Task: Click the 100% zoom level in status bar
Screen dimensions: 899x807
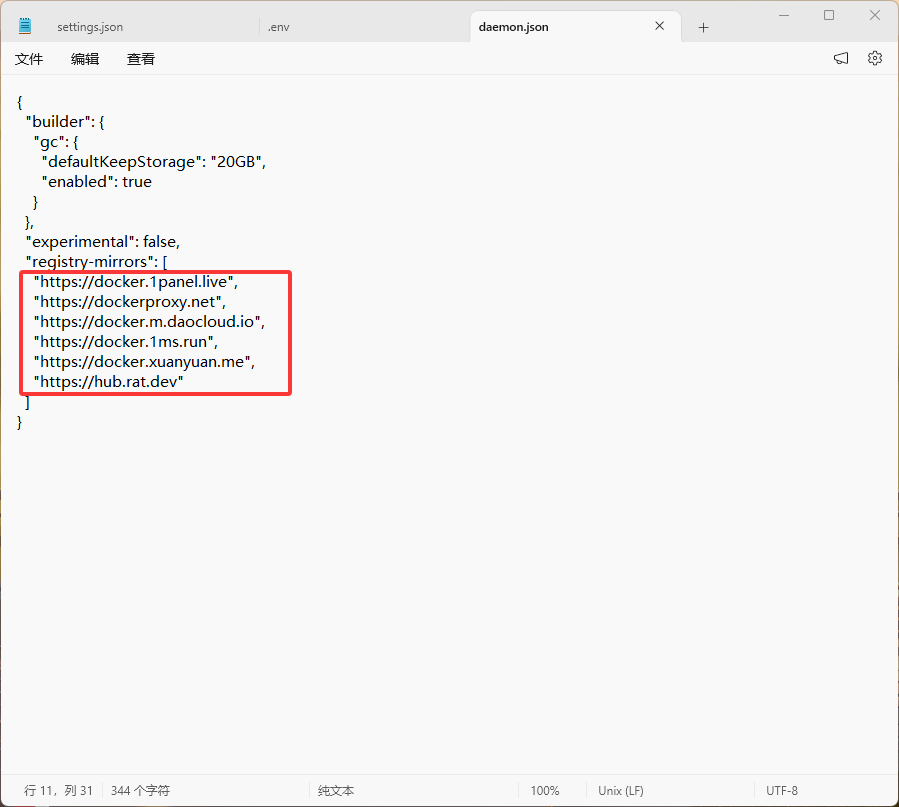Action: pyautogui.click(x=545, y=790)
